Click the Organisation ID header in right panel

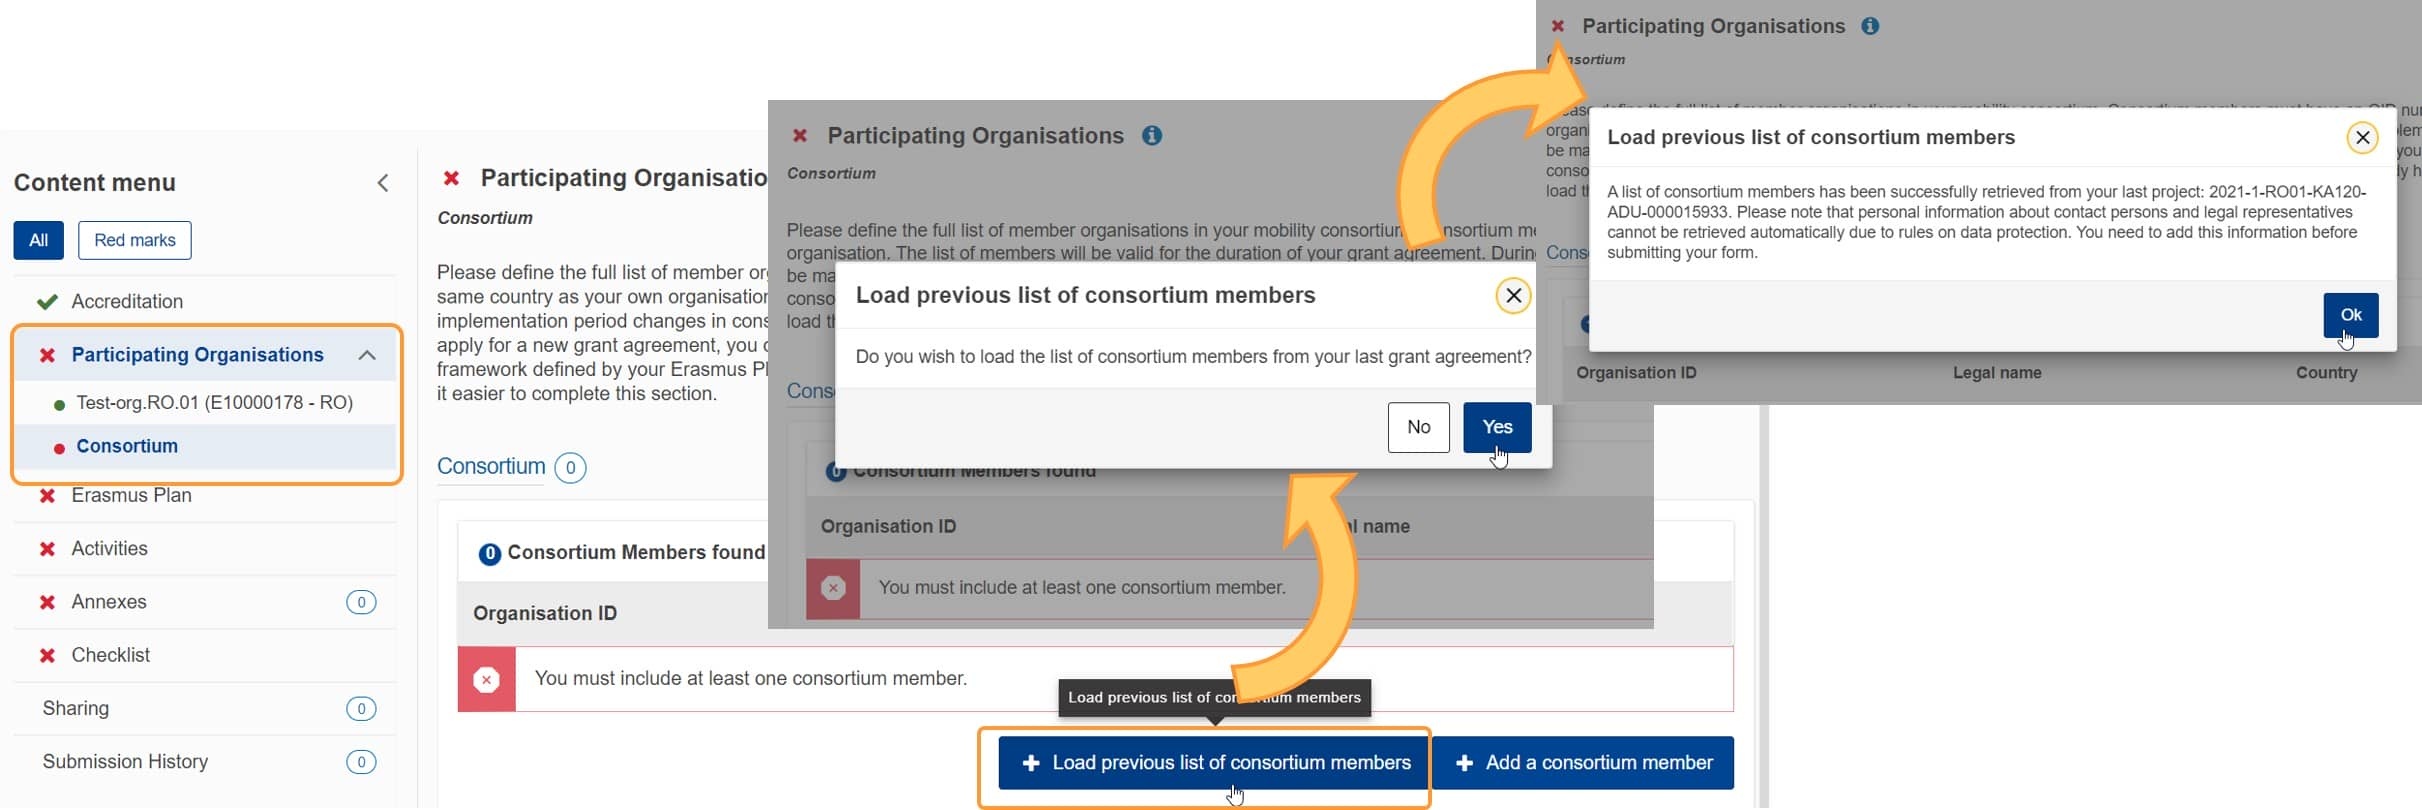1636,372
